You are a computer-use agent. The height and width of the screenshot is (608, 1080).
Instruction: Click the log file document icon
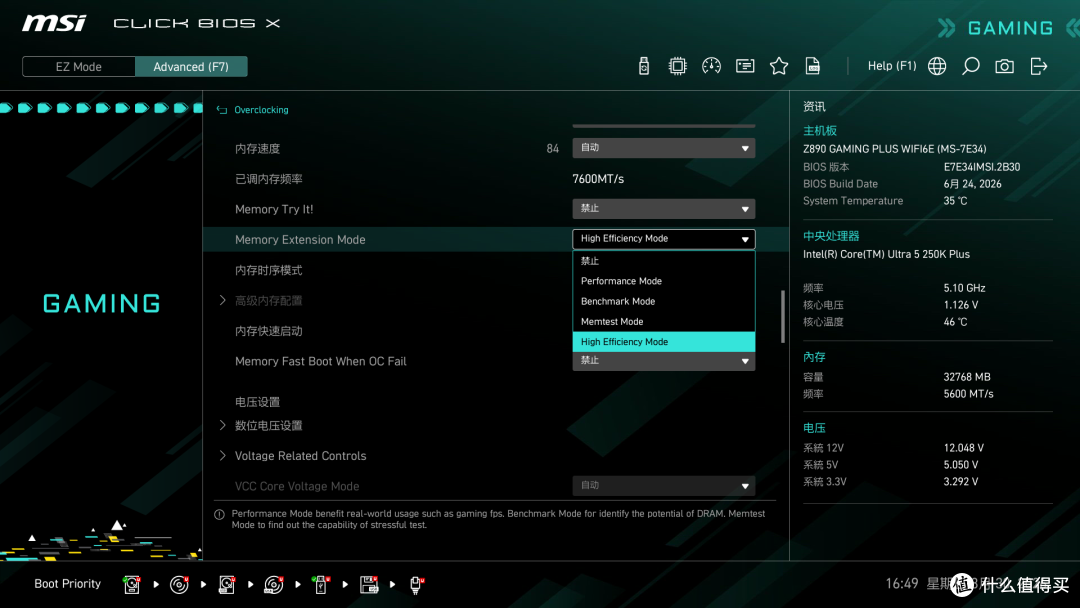coord(813,66)
